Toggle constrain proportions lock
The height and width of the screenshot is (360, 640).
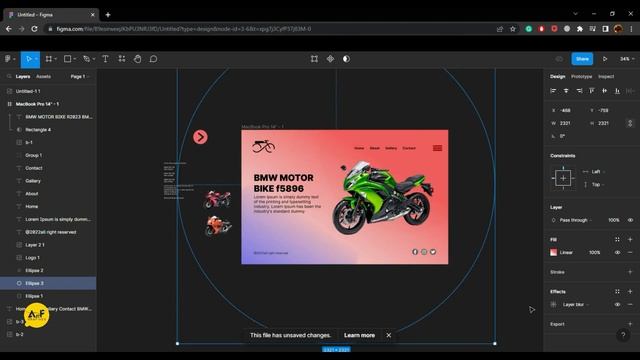(630, 123)
